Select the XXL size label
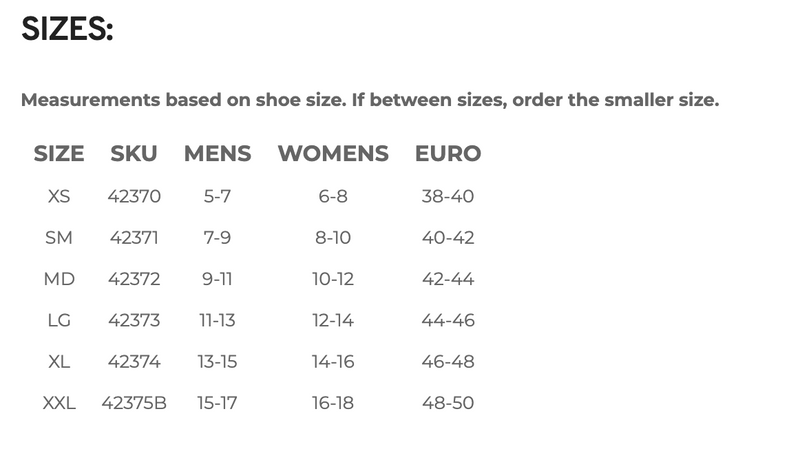The height and width of the screenshot is (449, 800). click(x=59, y=404)
